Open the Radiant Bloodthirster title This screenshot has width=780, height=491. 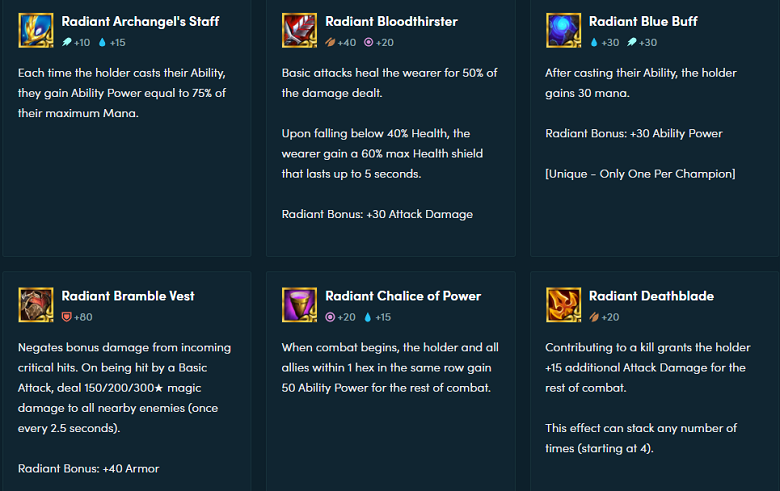coord(391,21)
